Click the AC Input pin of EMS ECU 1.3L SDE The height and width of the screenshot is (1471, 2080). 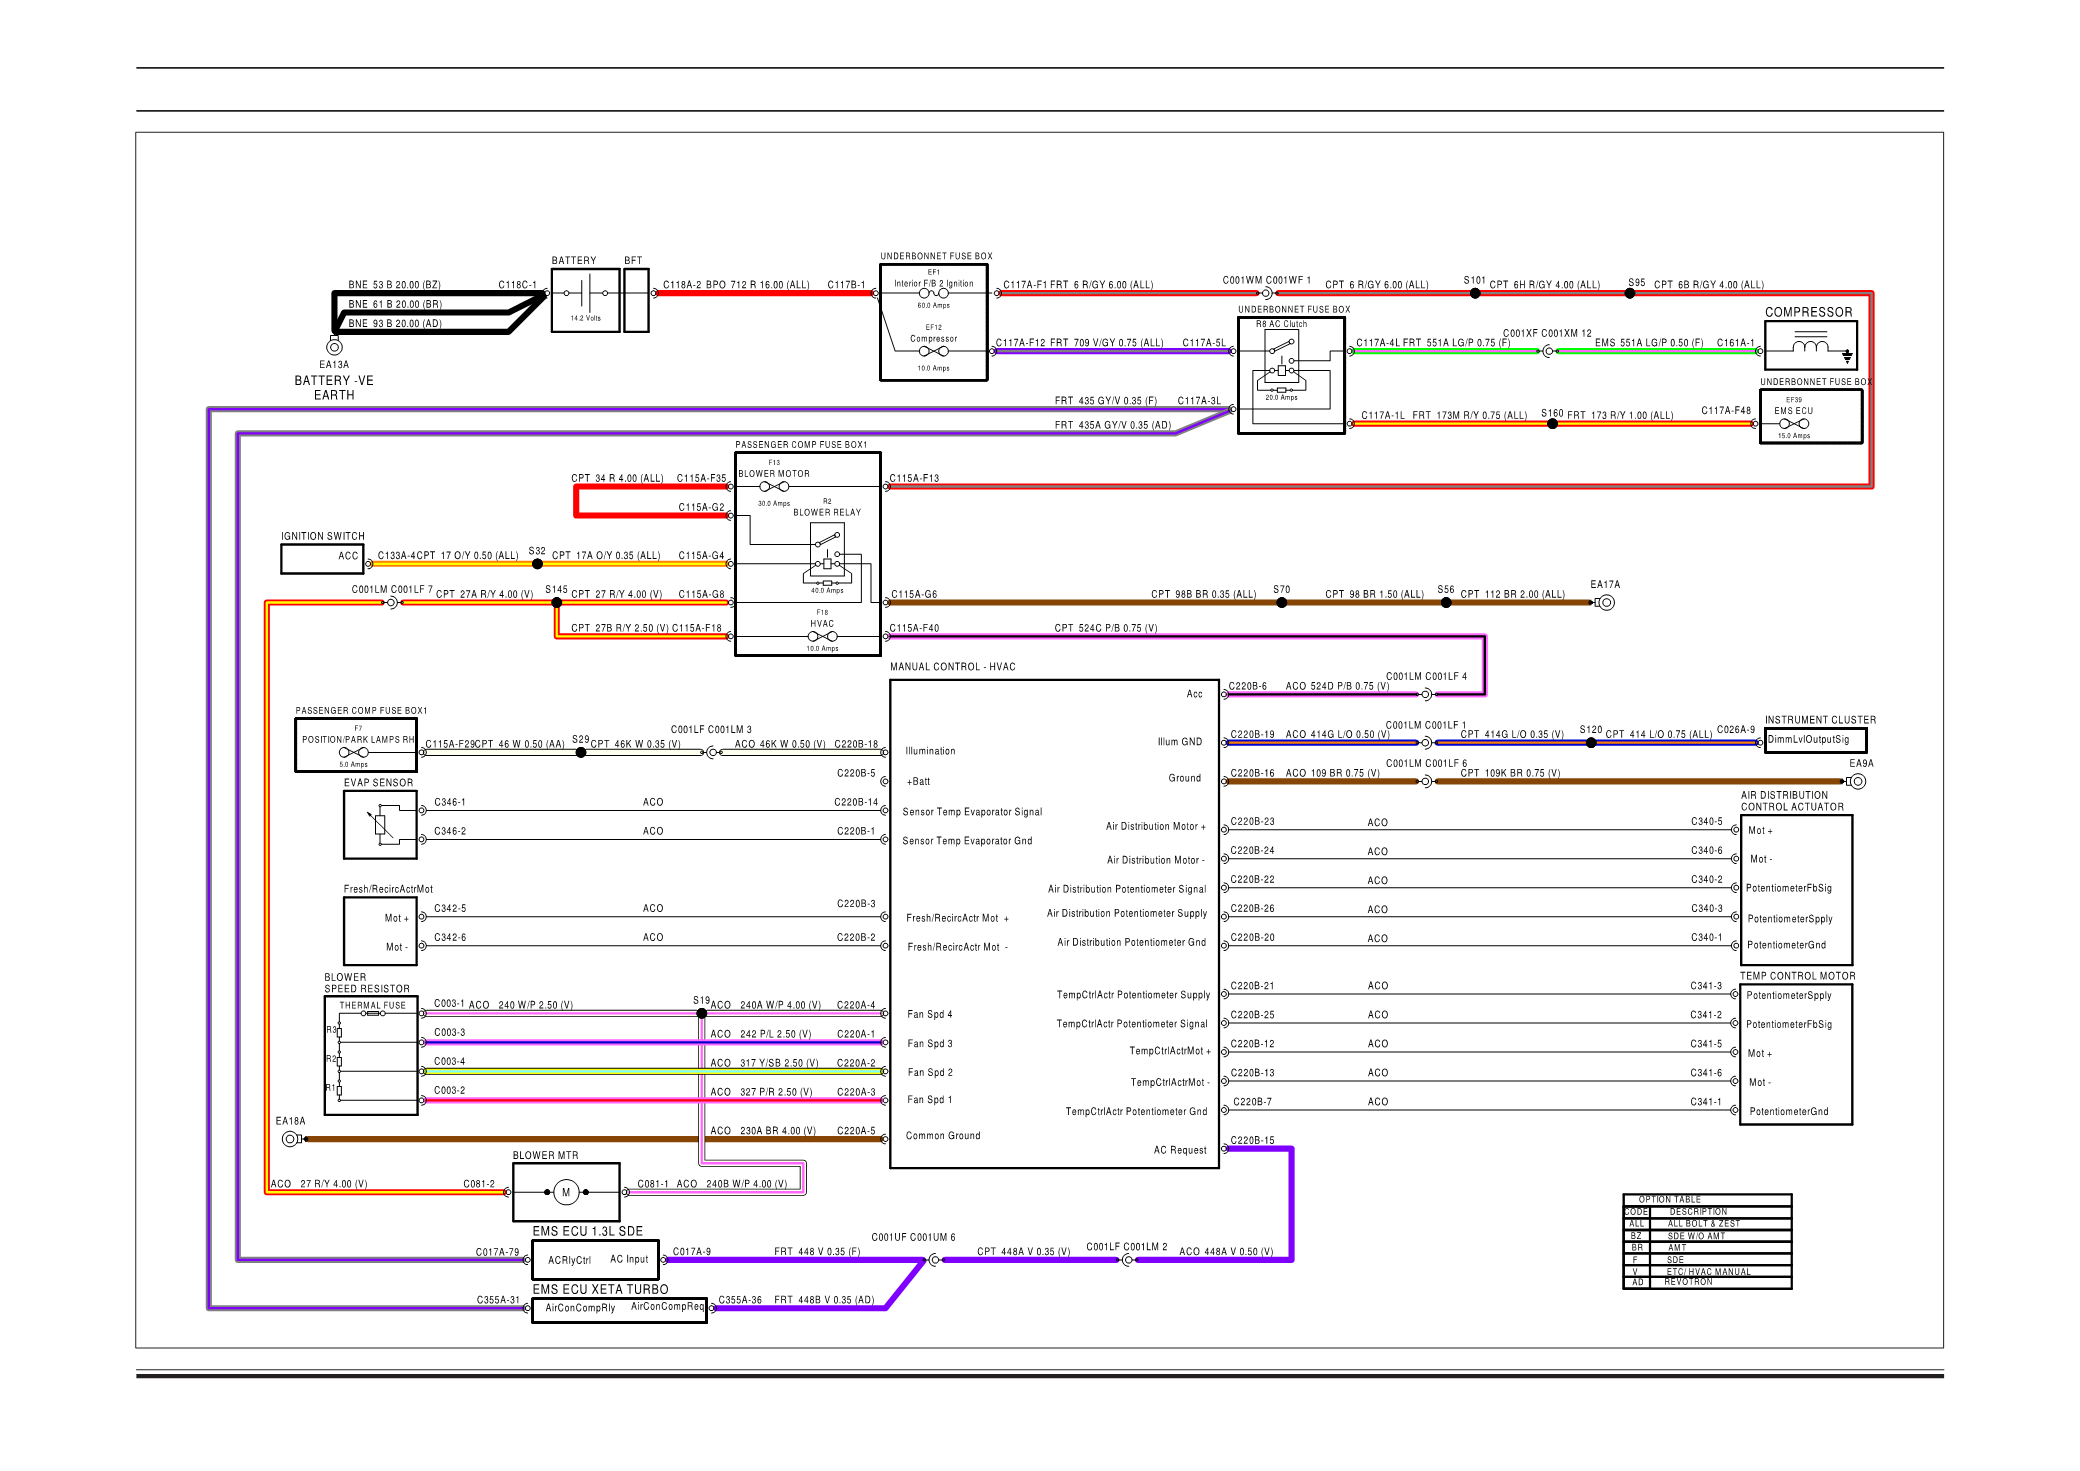(x=629, y=1259)
